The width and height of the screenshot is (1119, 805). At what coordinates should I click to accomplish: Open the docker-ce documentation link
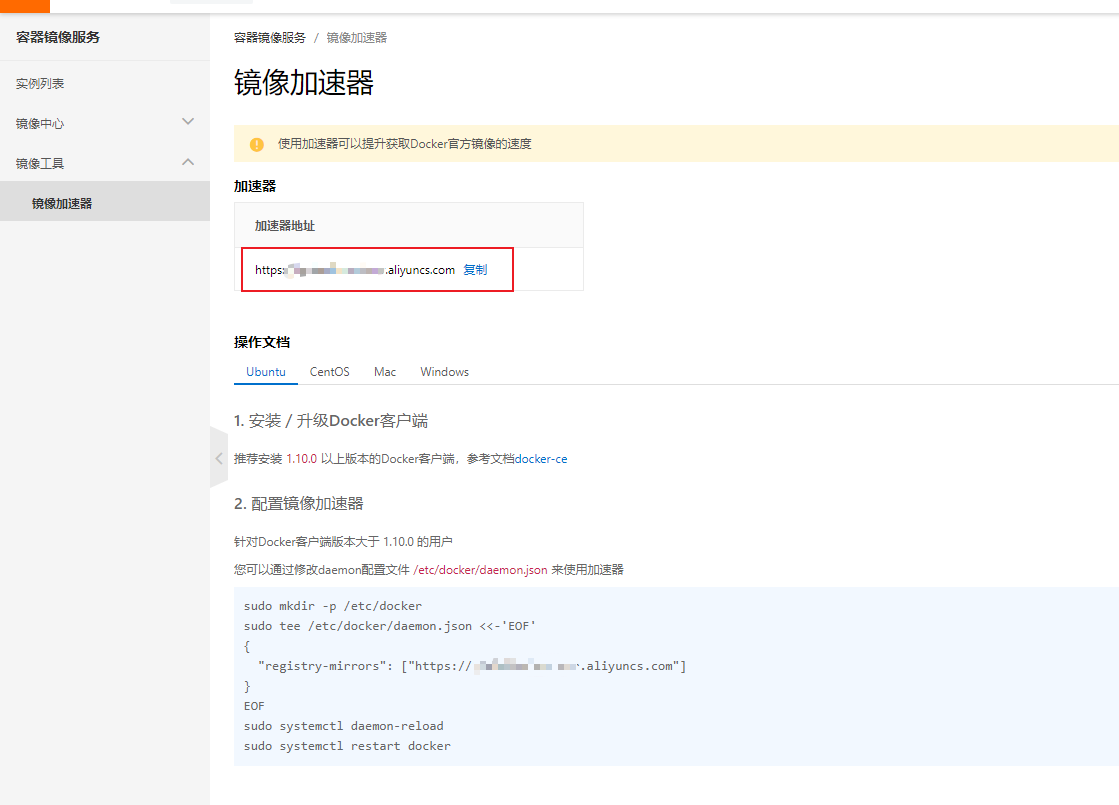click(541, 458)
